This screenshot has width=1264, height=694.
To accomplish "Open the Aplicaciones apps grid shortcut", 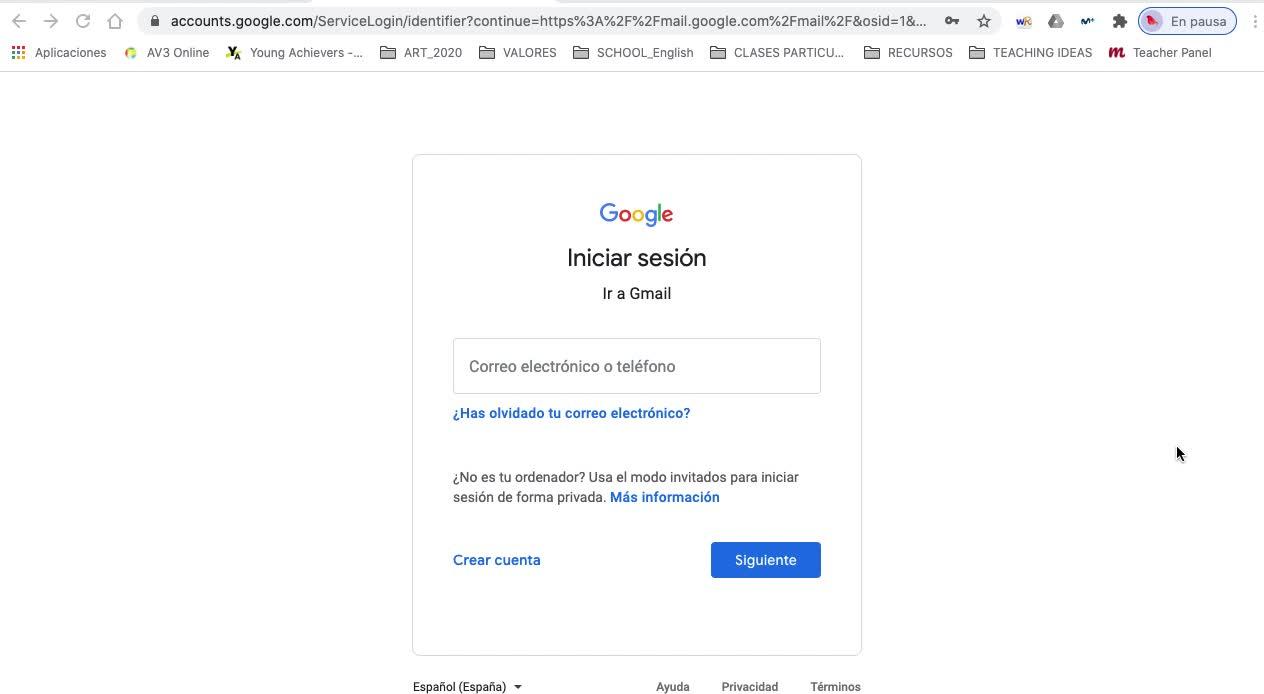I will [x=59, y=52].
